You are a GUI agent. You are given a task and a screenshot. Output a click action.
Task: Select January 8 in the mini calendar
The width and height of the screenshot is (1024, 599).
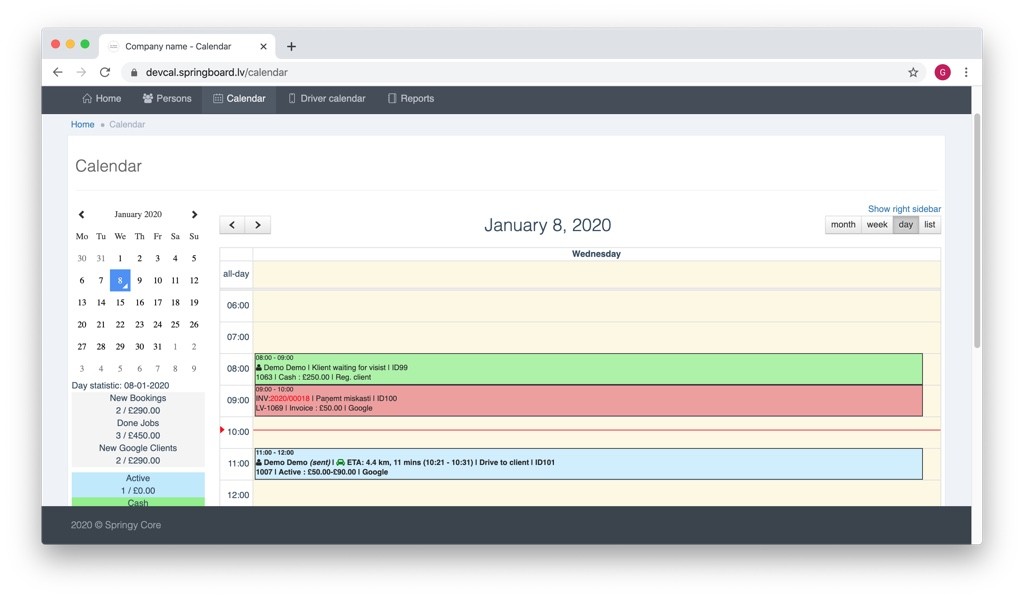click(120, 280)
